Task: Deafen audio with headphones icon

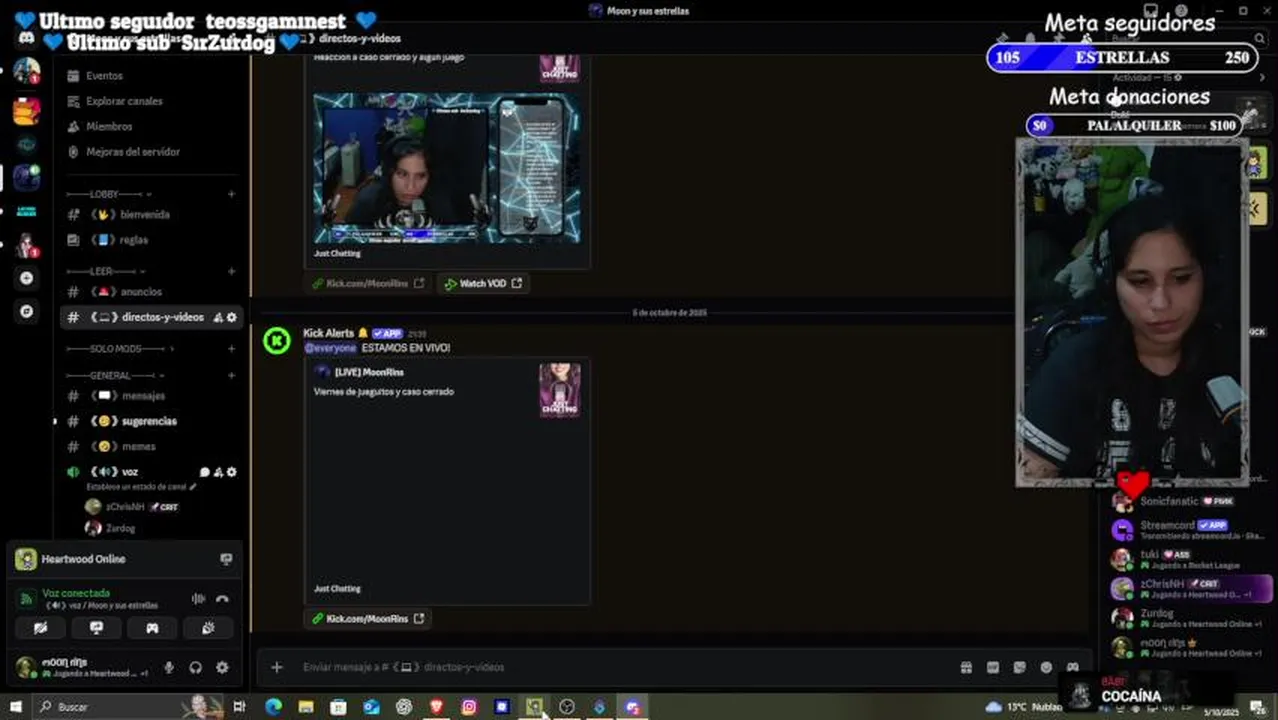Action: point(196,667)
